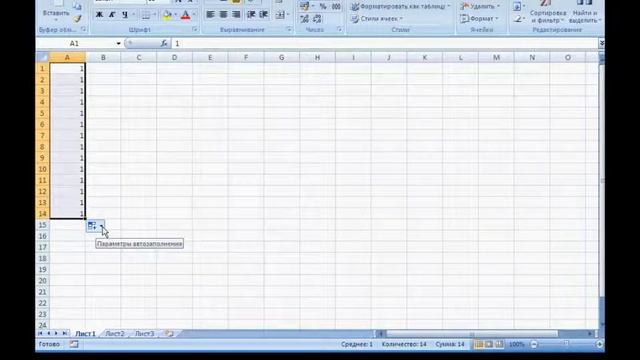Select row 15 header
640x360 pixels.
(x=42, y=225)
